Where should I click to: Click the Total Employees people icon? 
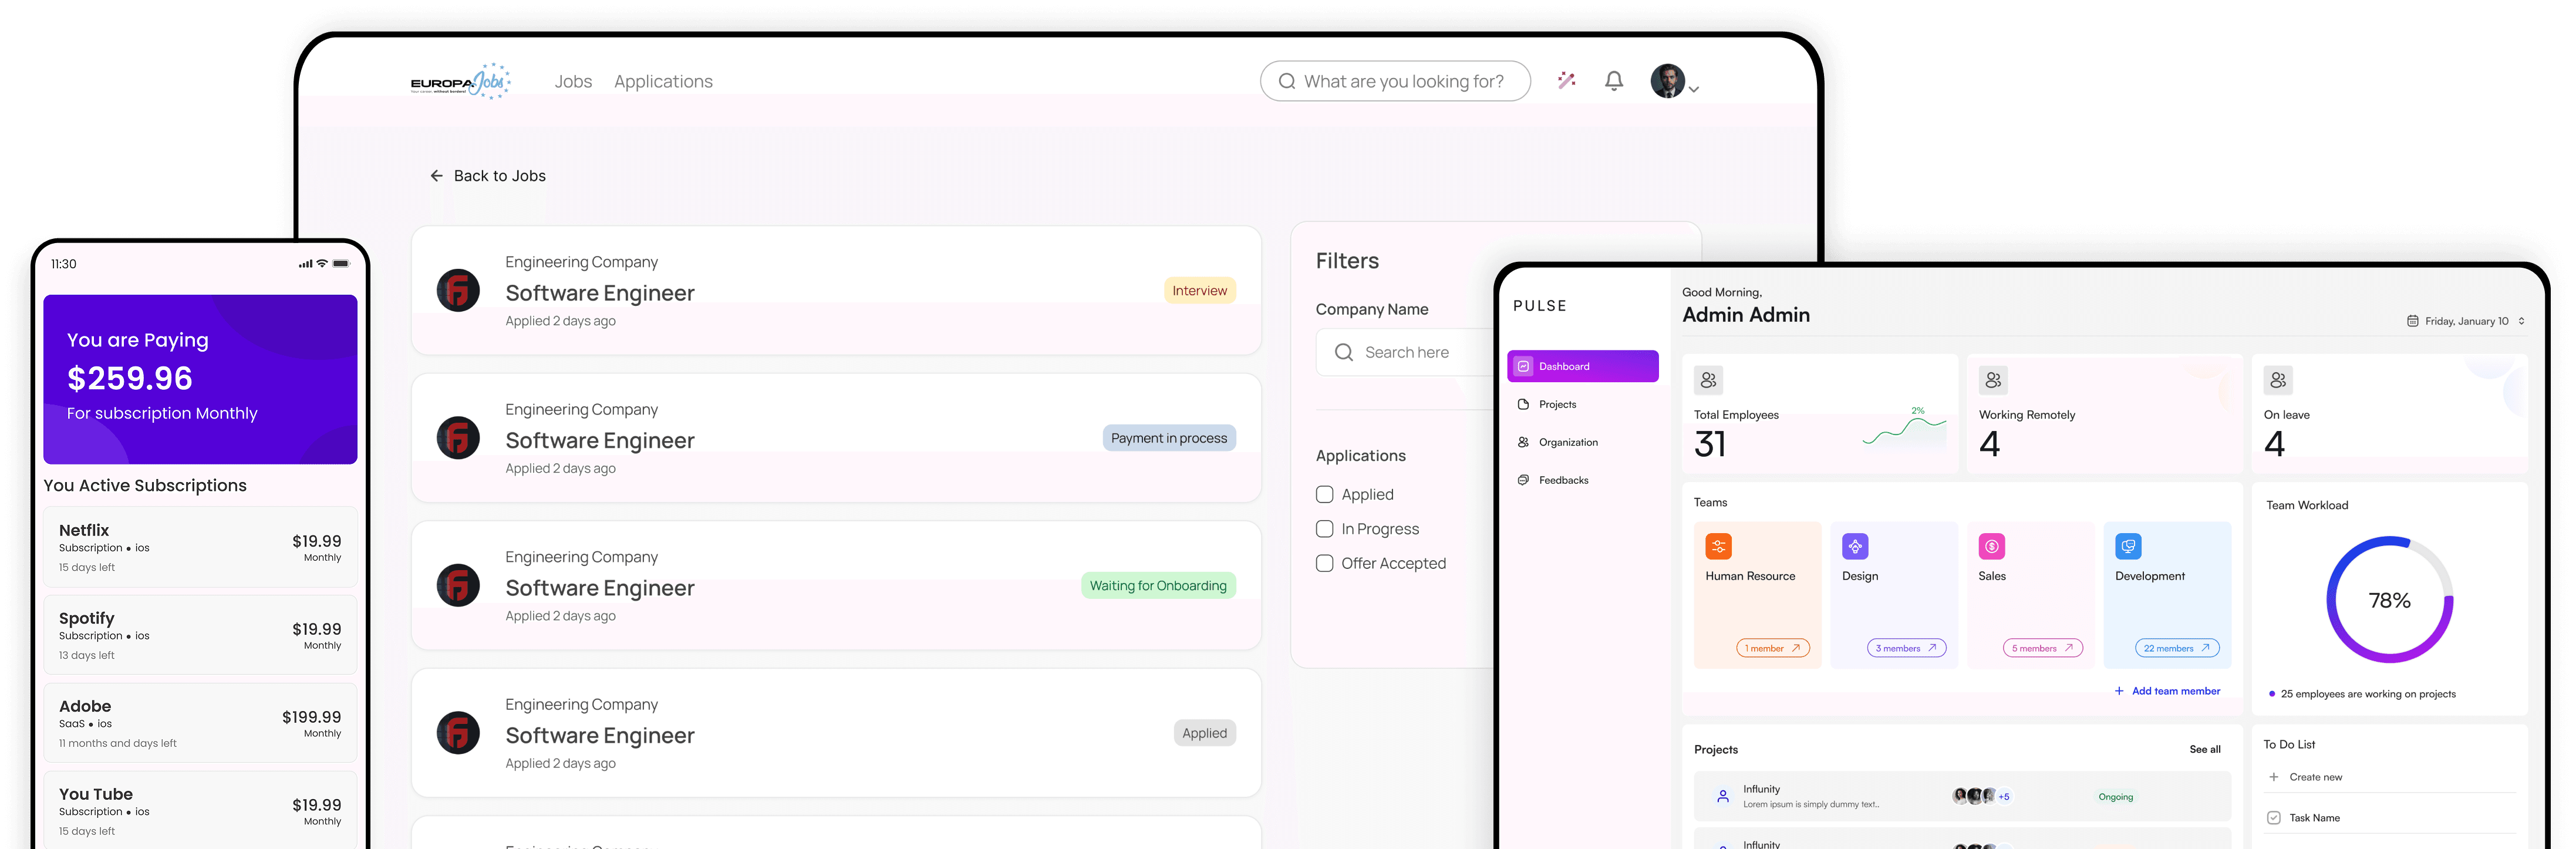coord(1708,380)
